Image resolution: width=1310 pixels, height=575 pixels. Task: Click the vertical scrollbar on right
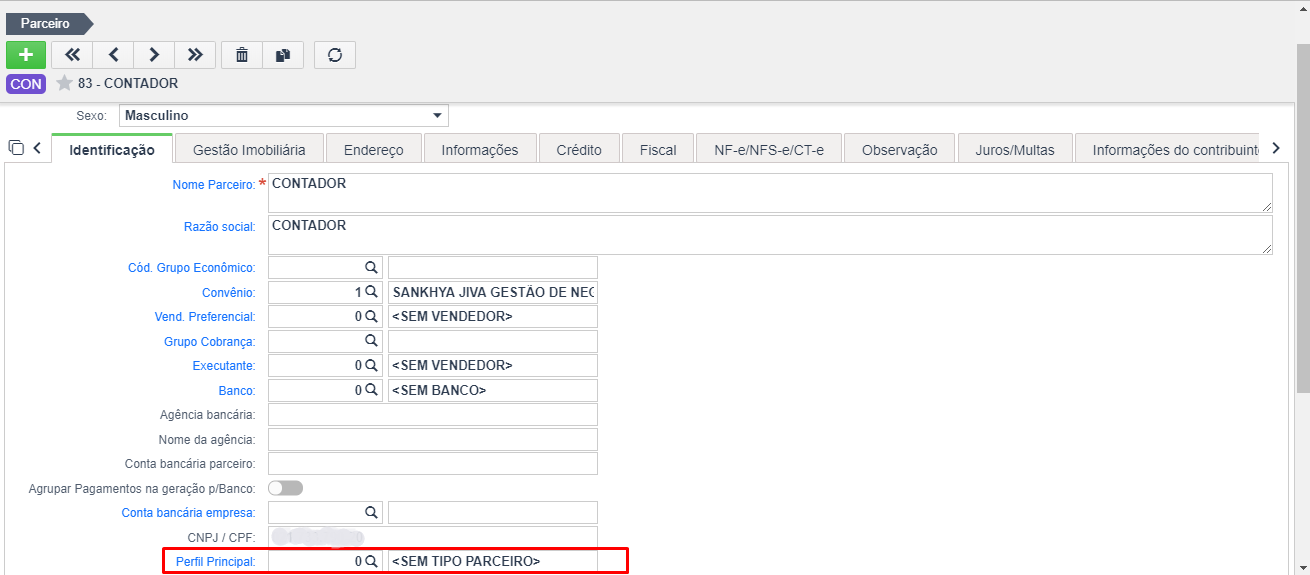click(x=1303, y=220)
